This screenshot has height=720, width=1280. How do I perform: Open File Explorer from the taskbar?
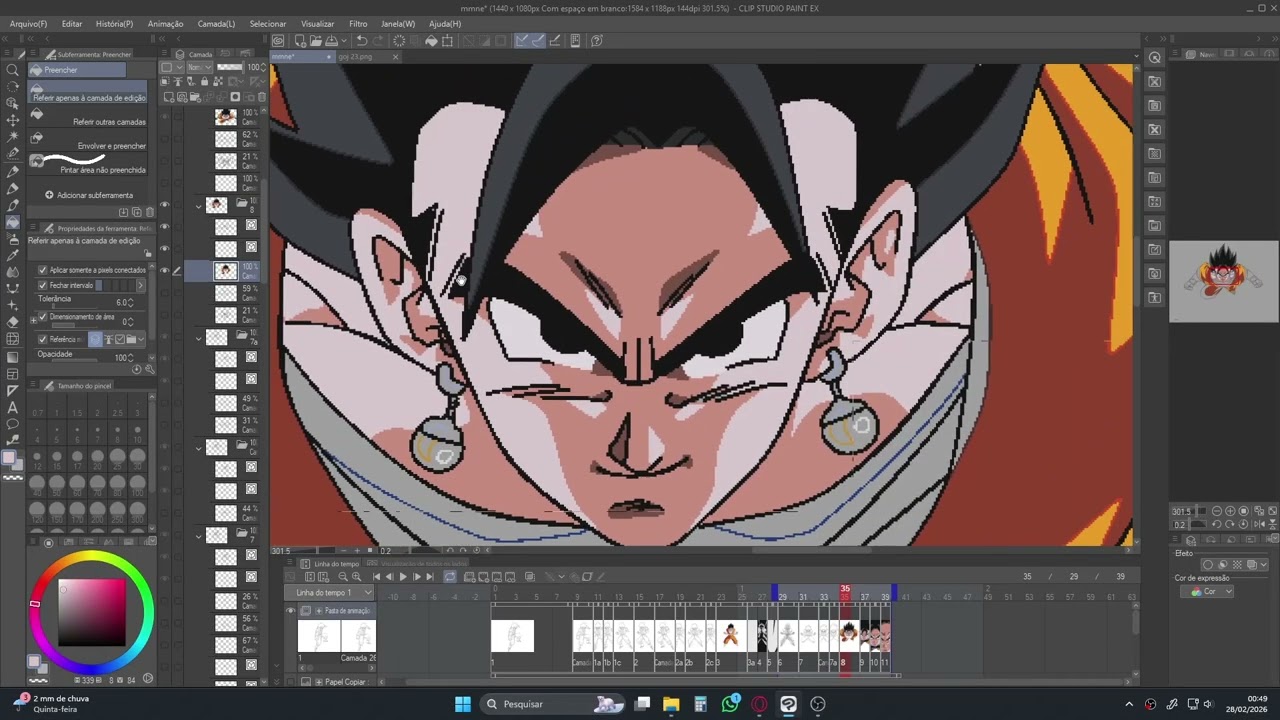672,704
